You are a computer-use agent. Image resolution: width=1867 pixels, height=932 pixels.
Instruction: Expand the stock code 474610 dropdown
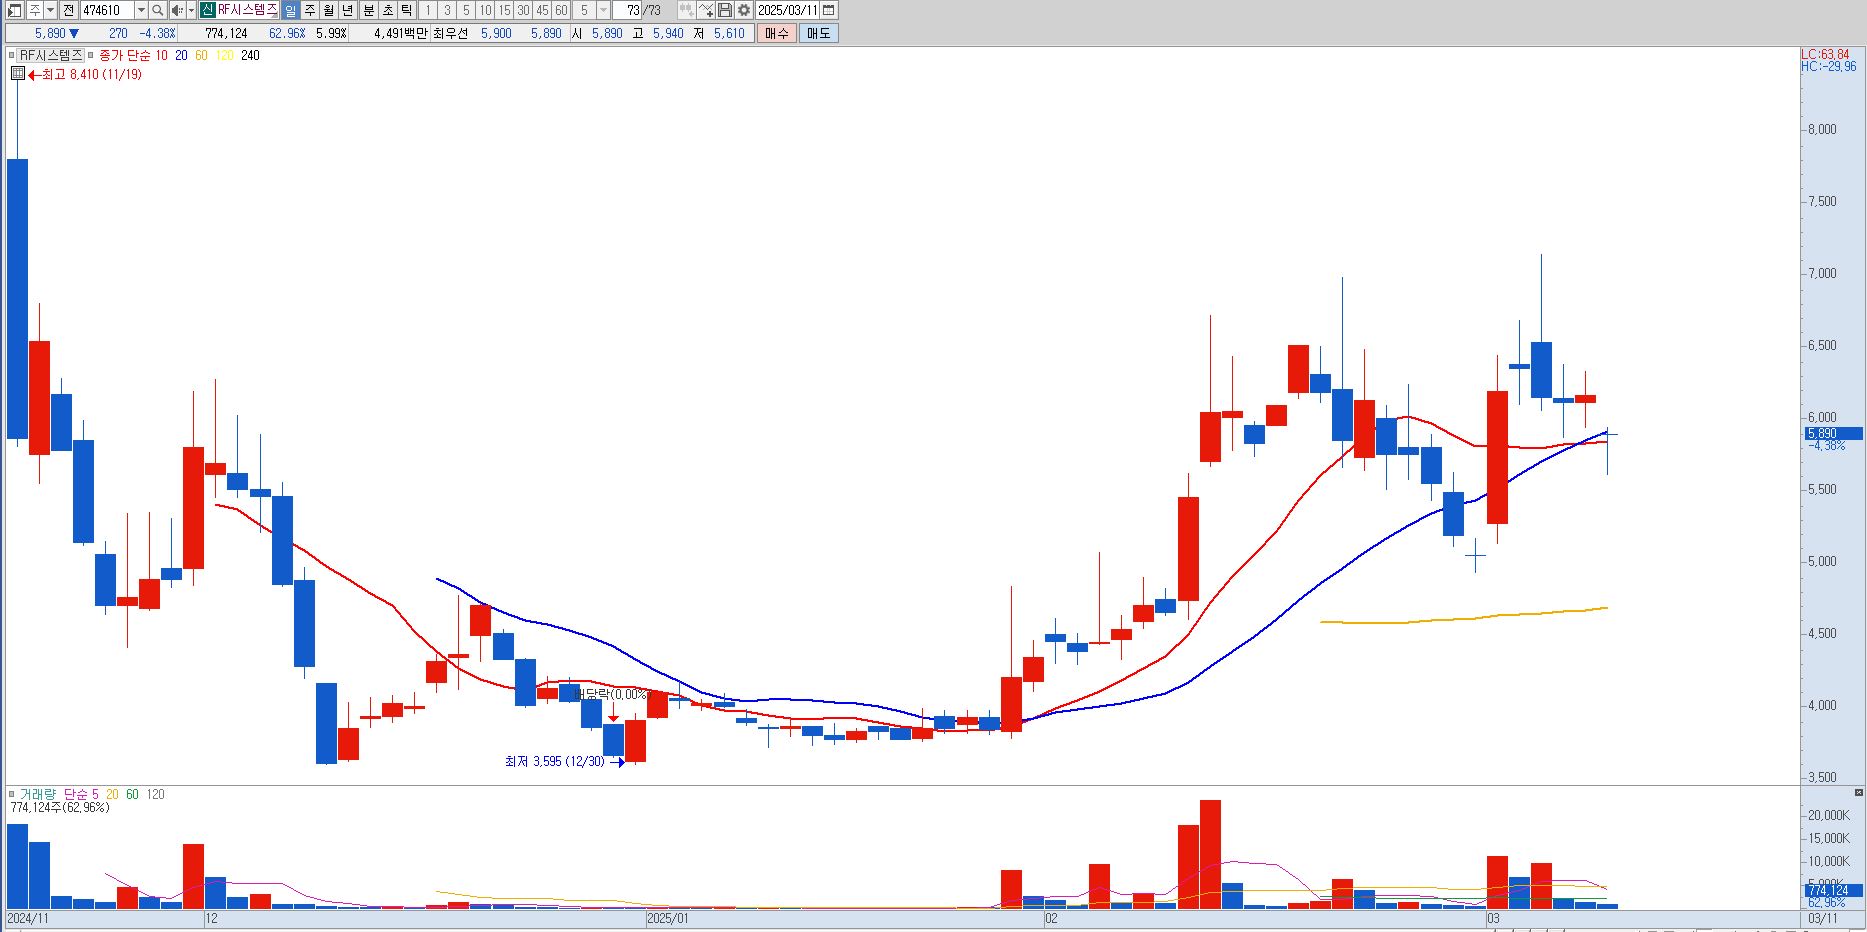coord(141,10)
